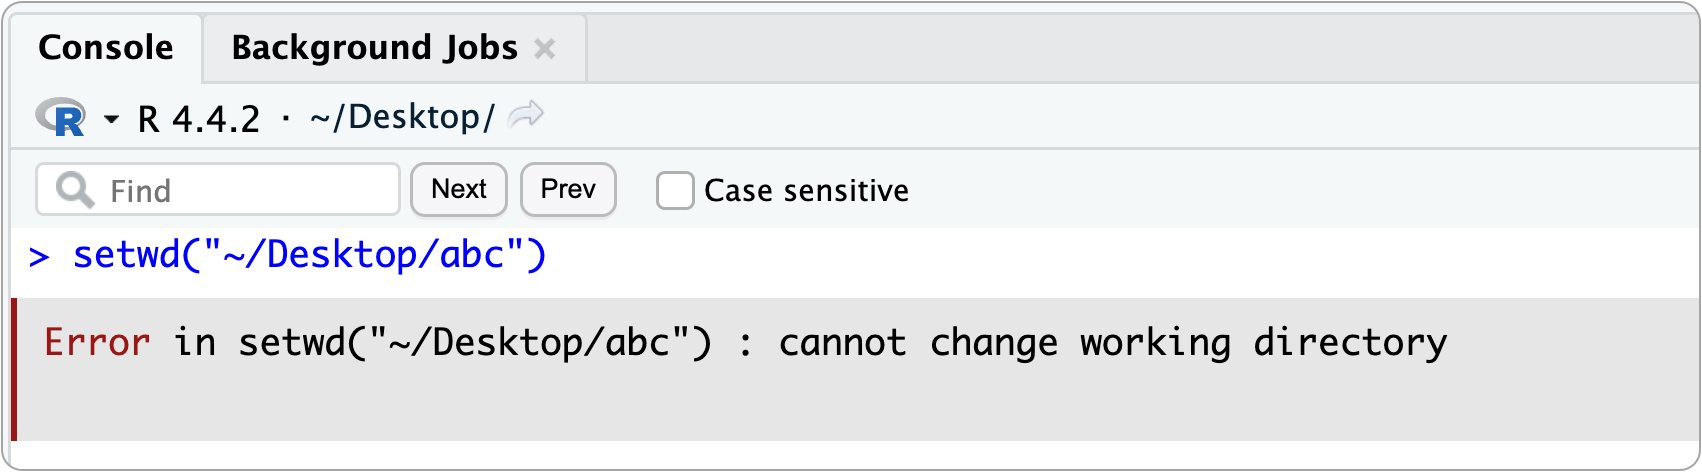Click the R 4.4.2 version label
Image resolution: width=1702 pixels, height=472 pixels.
[199, 119]
